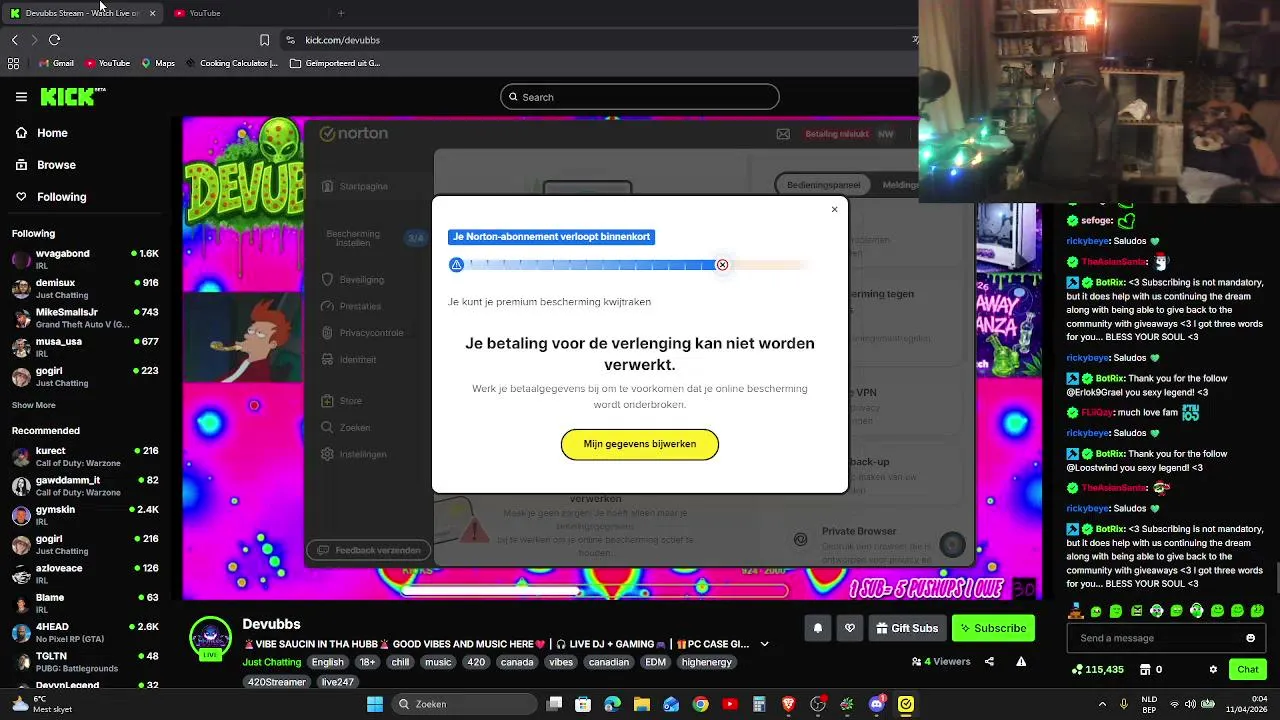
Task: Open browser apps grid icon
Action: click(x=13, y=63)
